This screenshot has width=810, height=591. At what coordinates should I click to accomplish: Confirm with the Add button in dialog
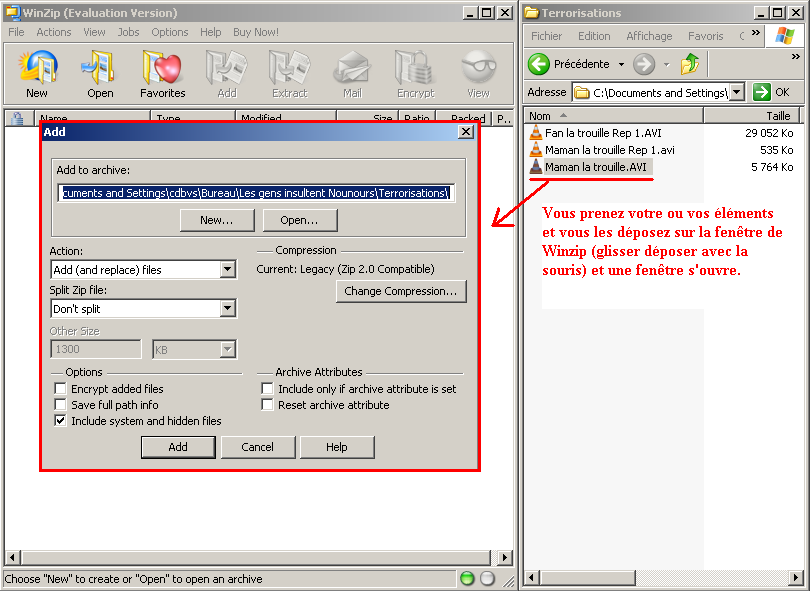[178, 447]
